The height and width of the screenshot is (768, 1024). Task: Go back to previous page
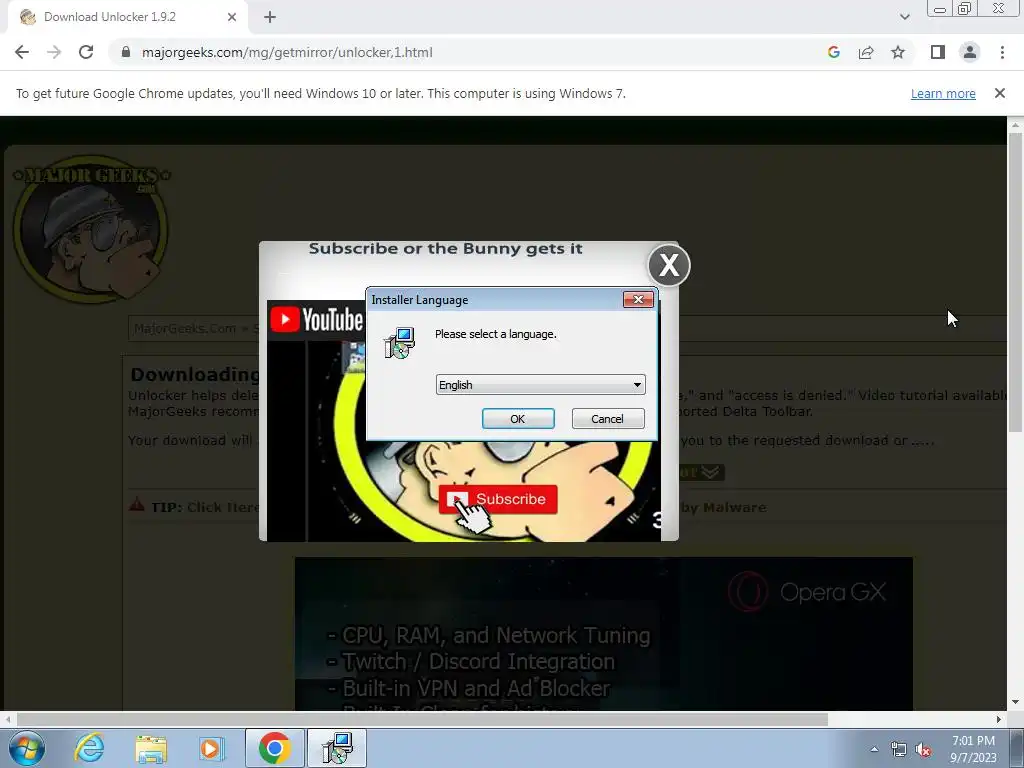point(22,52)
